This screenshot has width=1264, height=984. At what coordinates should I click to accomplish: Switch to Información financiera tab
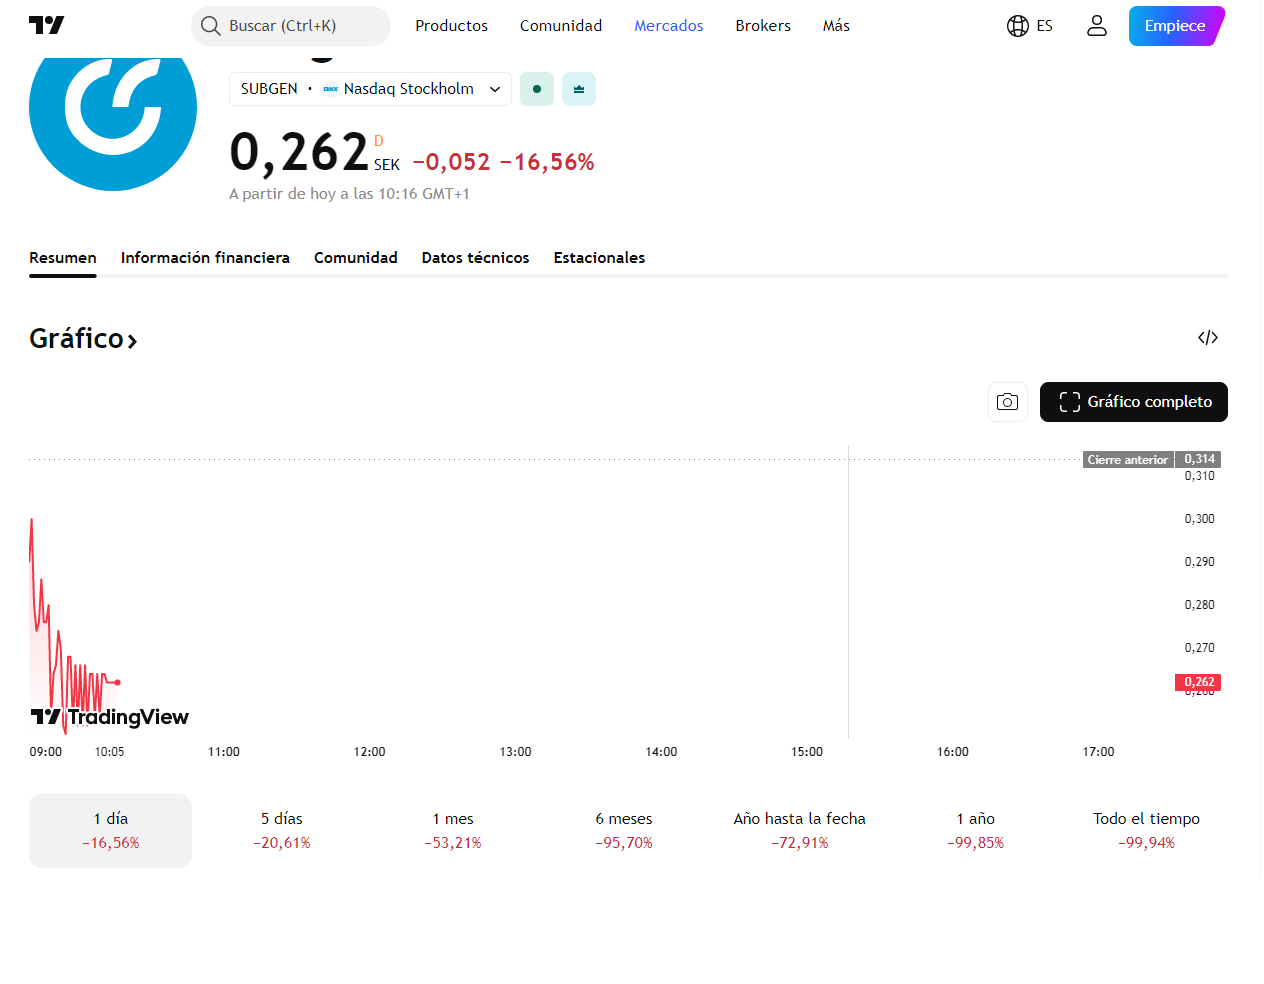205,258
